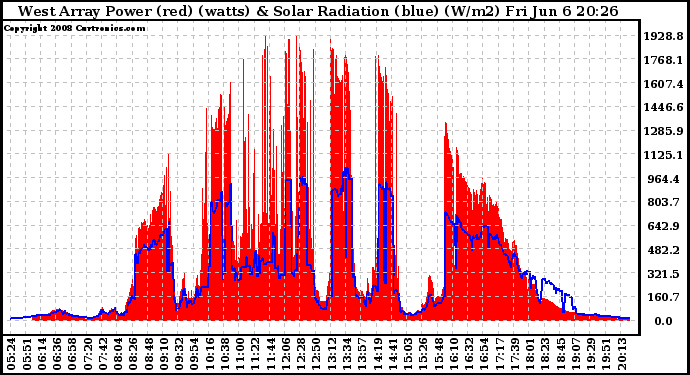690x375 pixels.
Task: Click the 20:13 time label
Action: tap(621, 354)
